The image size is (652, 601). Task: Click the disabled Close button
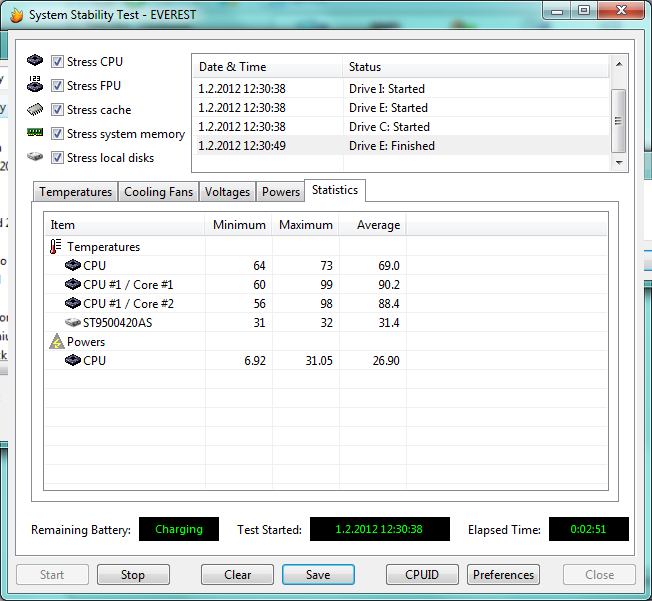[x=599, y=575]
